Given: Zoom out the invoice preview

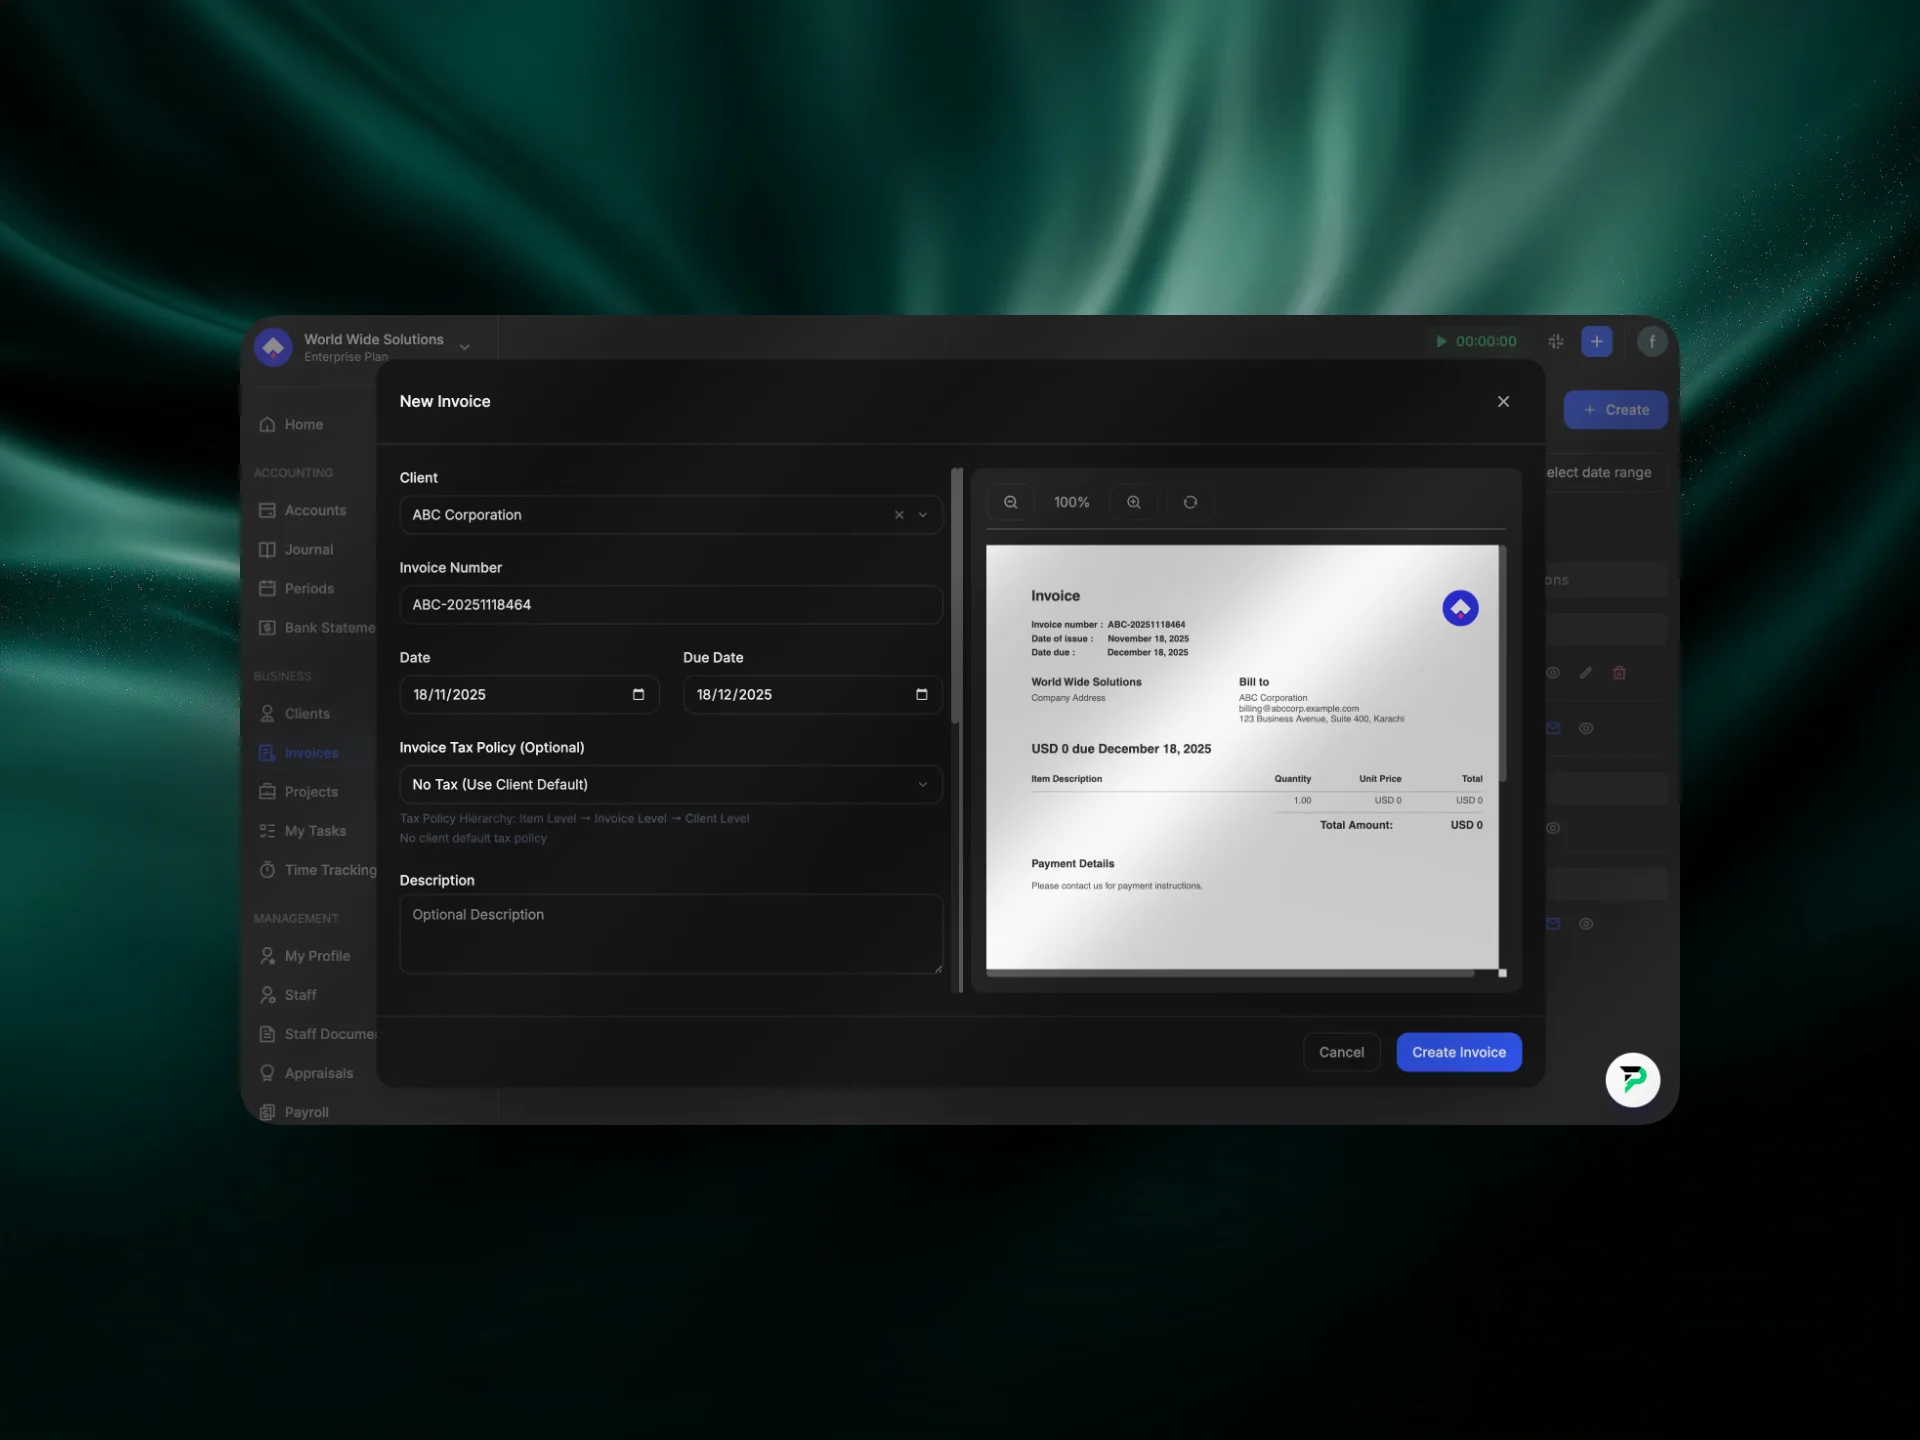Looking at the screenshot, I should pos(1011,501).
